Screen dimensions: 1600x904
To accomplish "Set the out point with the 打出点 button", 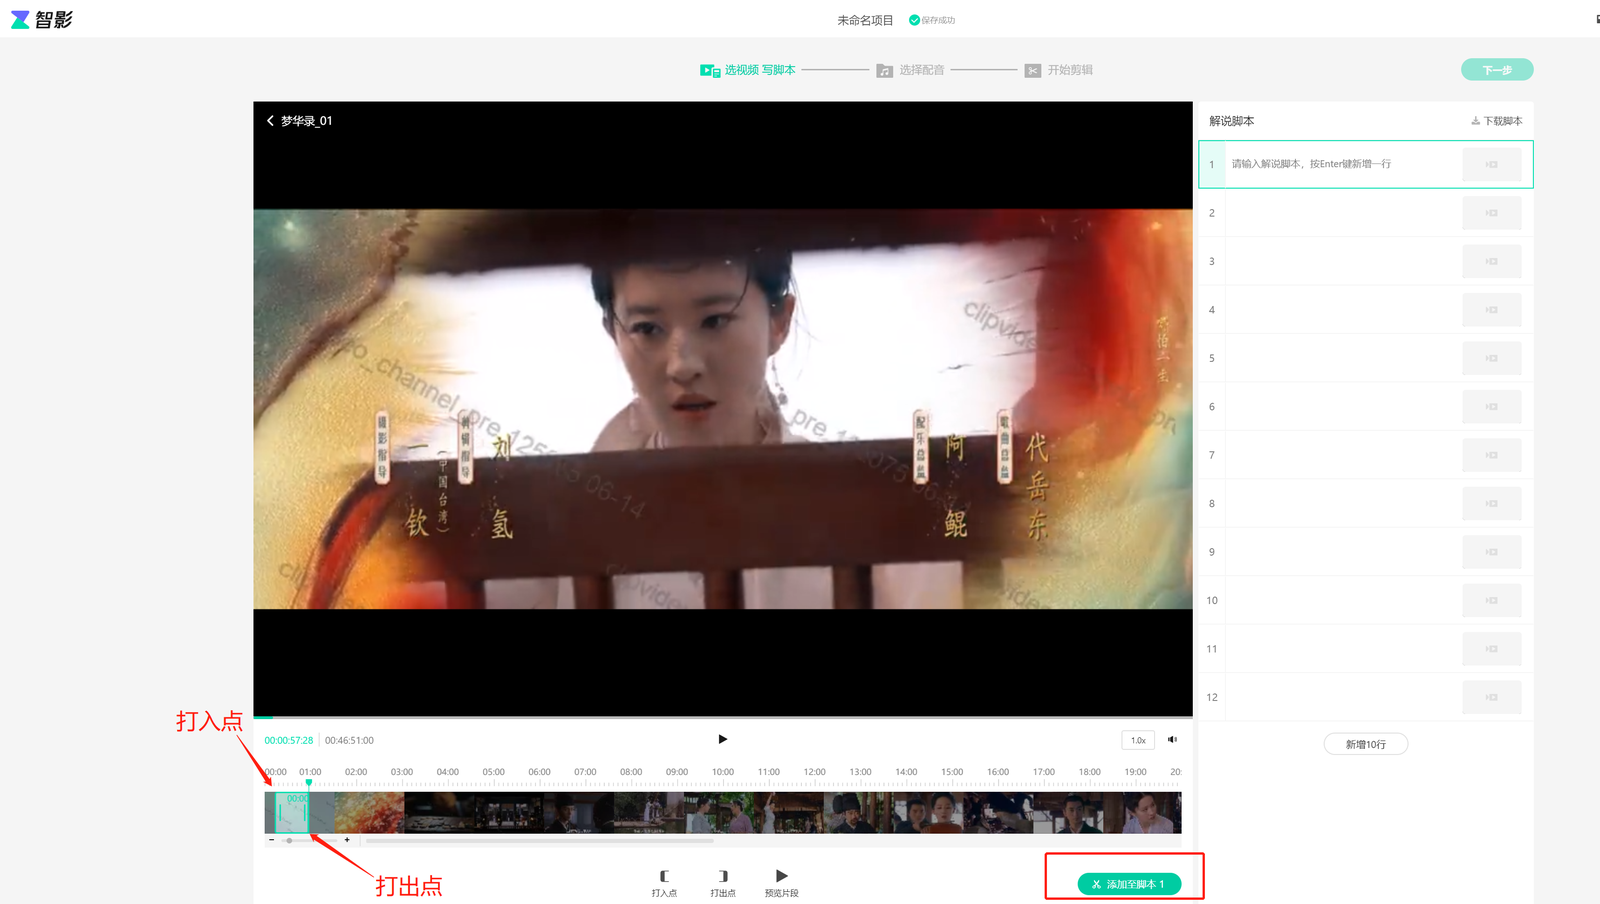I will coord(723,883).
